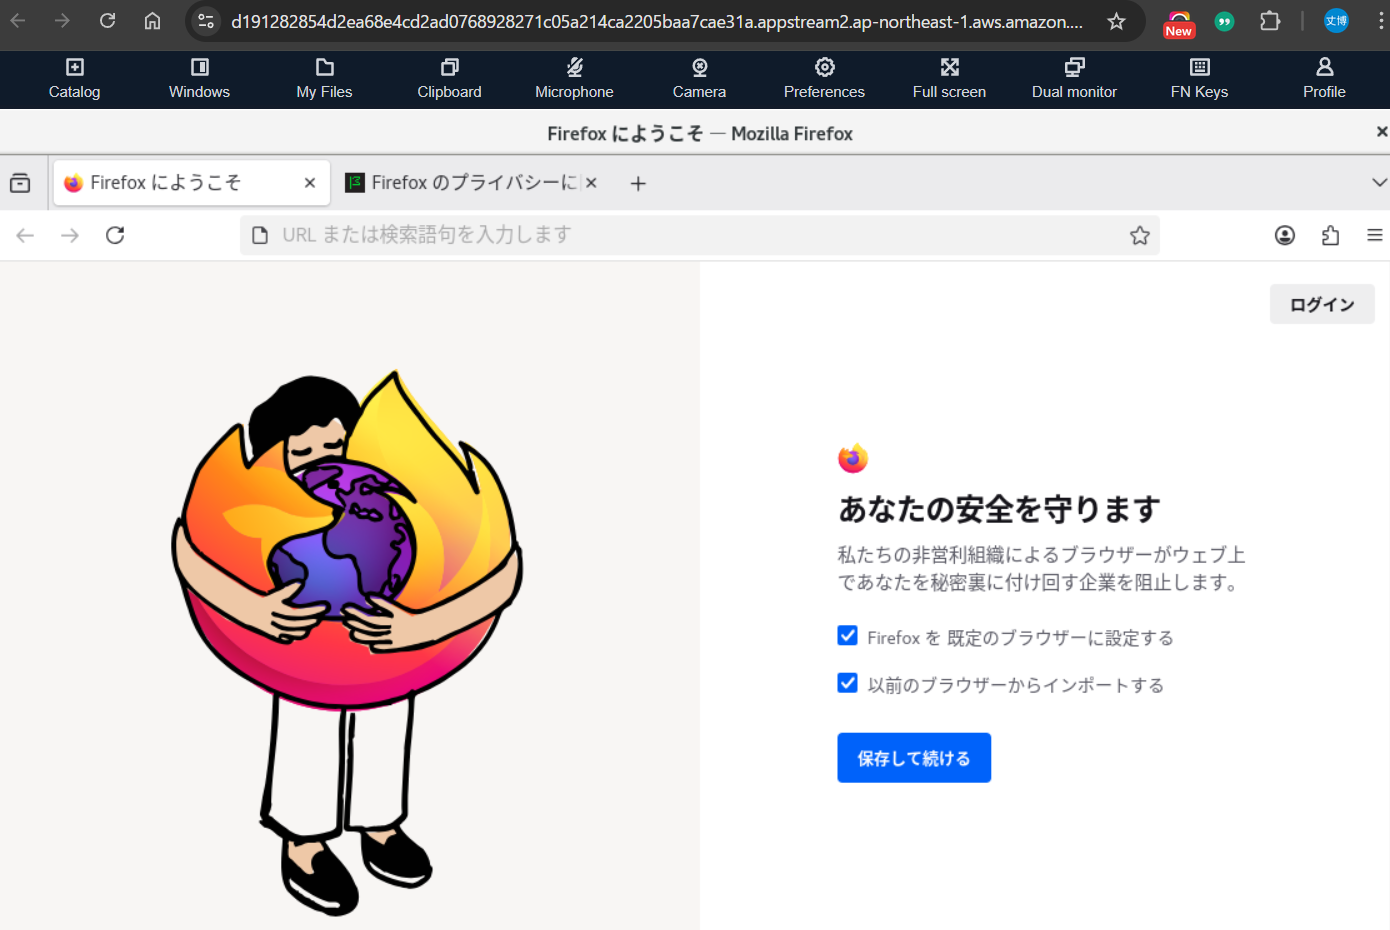Toggle the Camera in AppStream toolbar
Viewport: 1390px width, 930px height.
(x=699, y=79)
